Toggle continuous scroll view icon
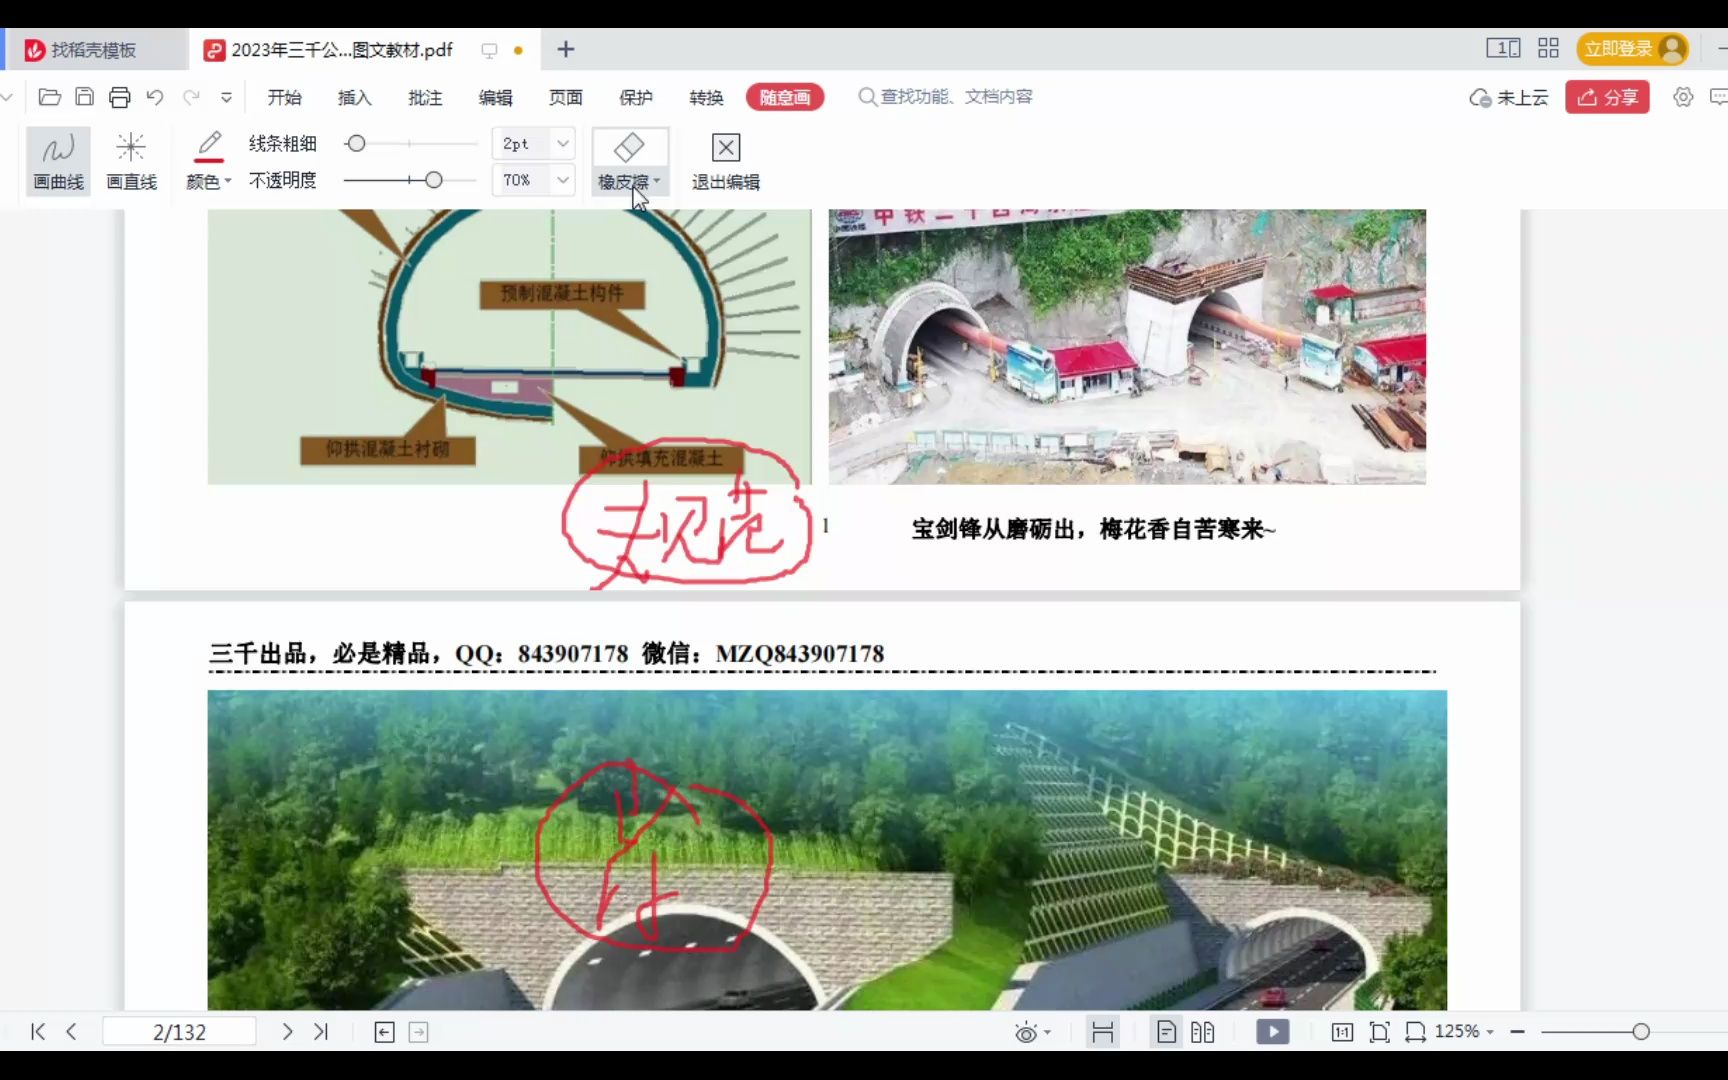1728x1080 pixels. (1103, 1032)
